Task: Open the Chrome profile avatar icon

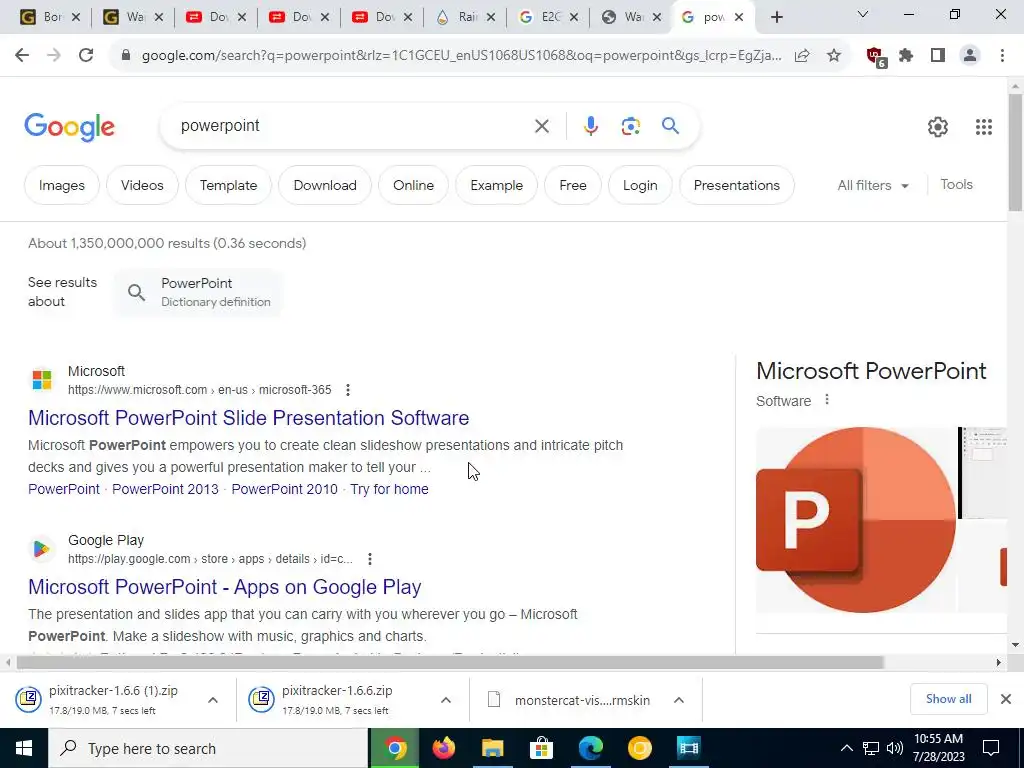Action: point(970,56)
